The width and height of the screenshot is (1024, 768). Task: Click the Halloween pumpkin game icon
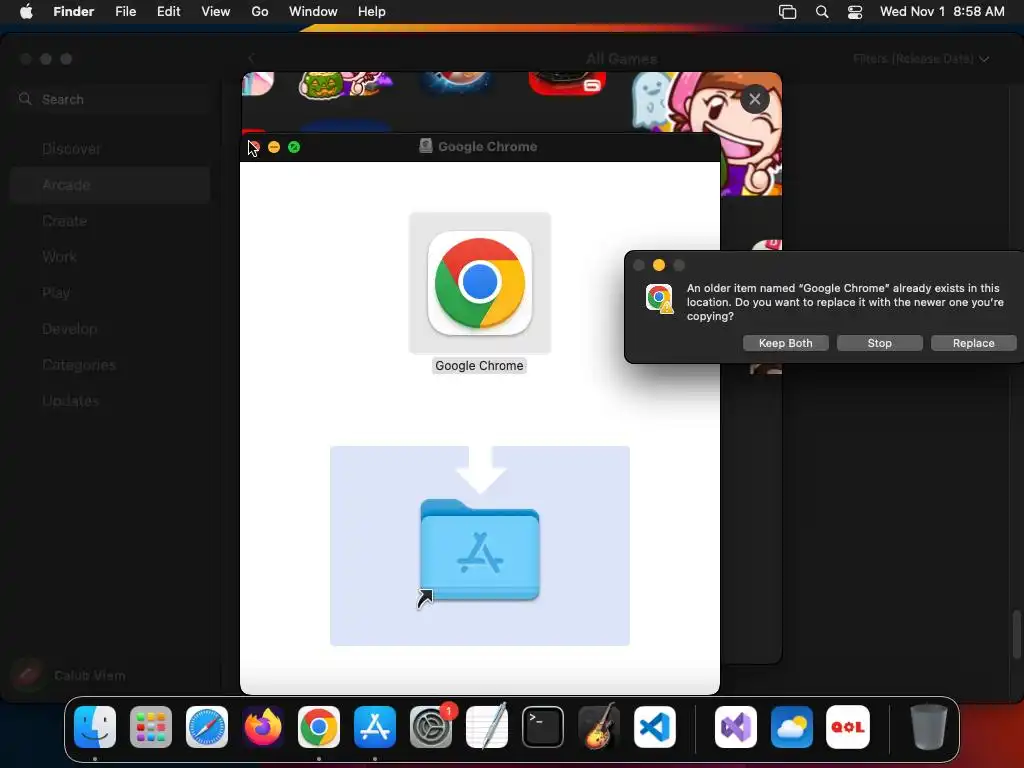coord(322,86)
